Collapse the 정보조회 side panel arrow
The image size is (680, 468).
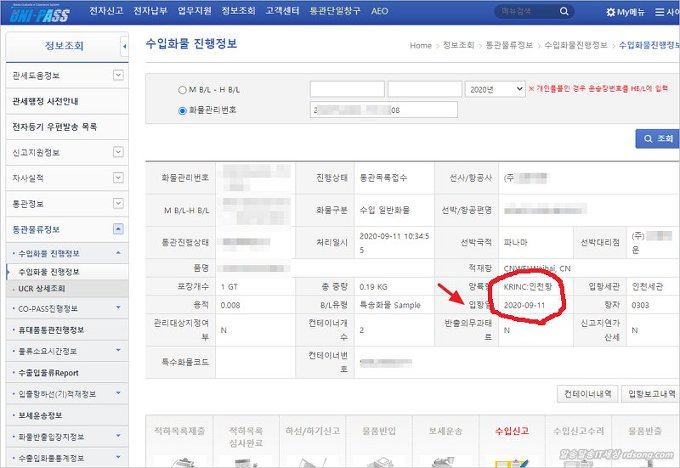point(124,46)
